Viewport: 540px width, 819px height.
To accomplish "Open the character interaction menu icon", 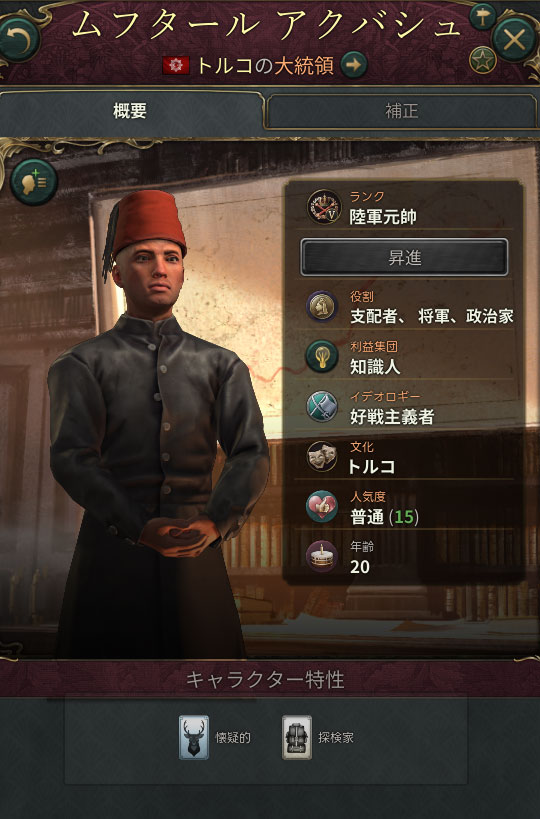I will click(x=34, y=182).
